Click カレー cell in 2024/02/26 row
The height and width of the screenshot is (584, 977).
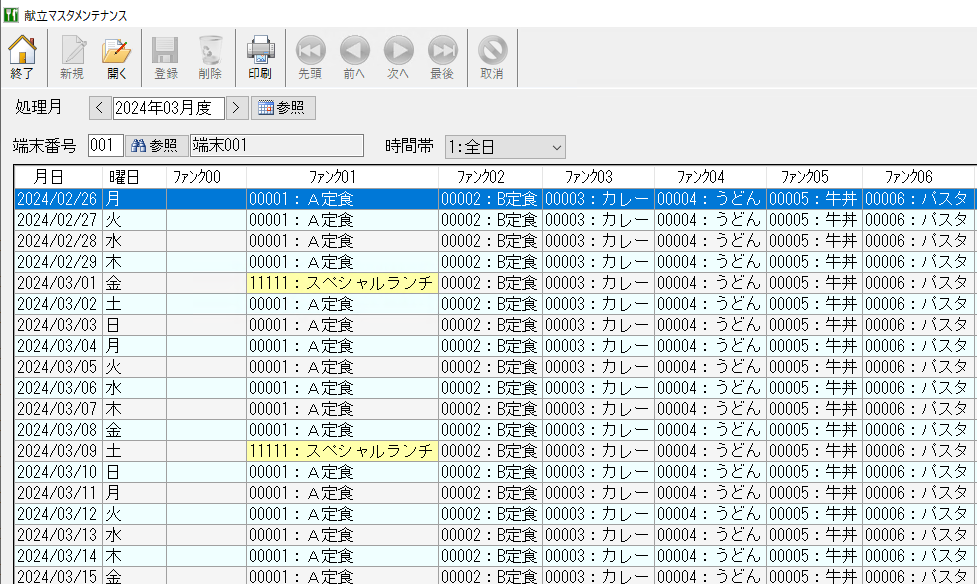coord(598,199)
